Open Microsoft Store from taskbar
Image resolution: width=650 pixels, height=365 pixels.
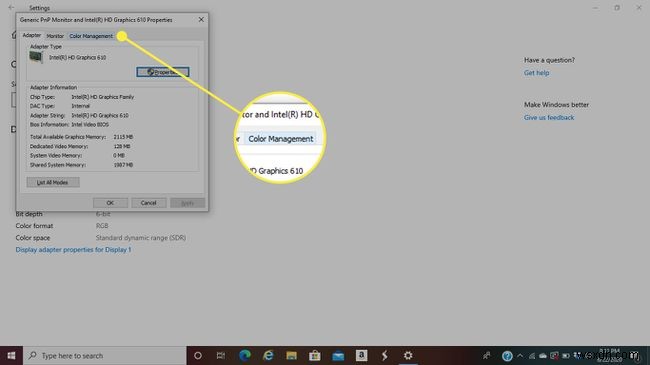[315, 355]
